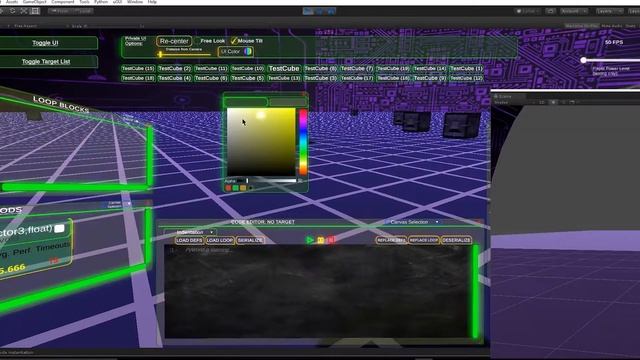The height and width of the screenshot is (360, 640).
Task: Click the rainbow UI Color icon
Action: click(248, 51)
